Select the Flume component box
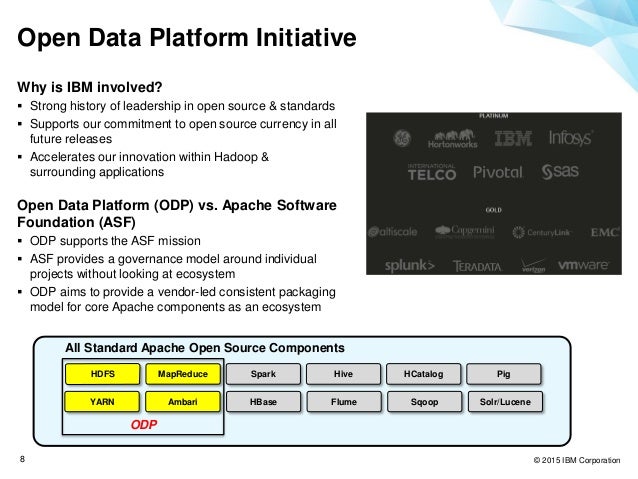Image resolution: width=638 pixels, height=479 pixels. click(x=344, y=402)
